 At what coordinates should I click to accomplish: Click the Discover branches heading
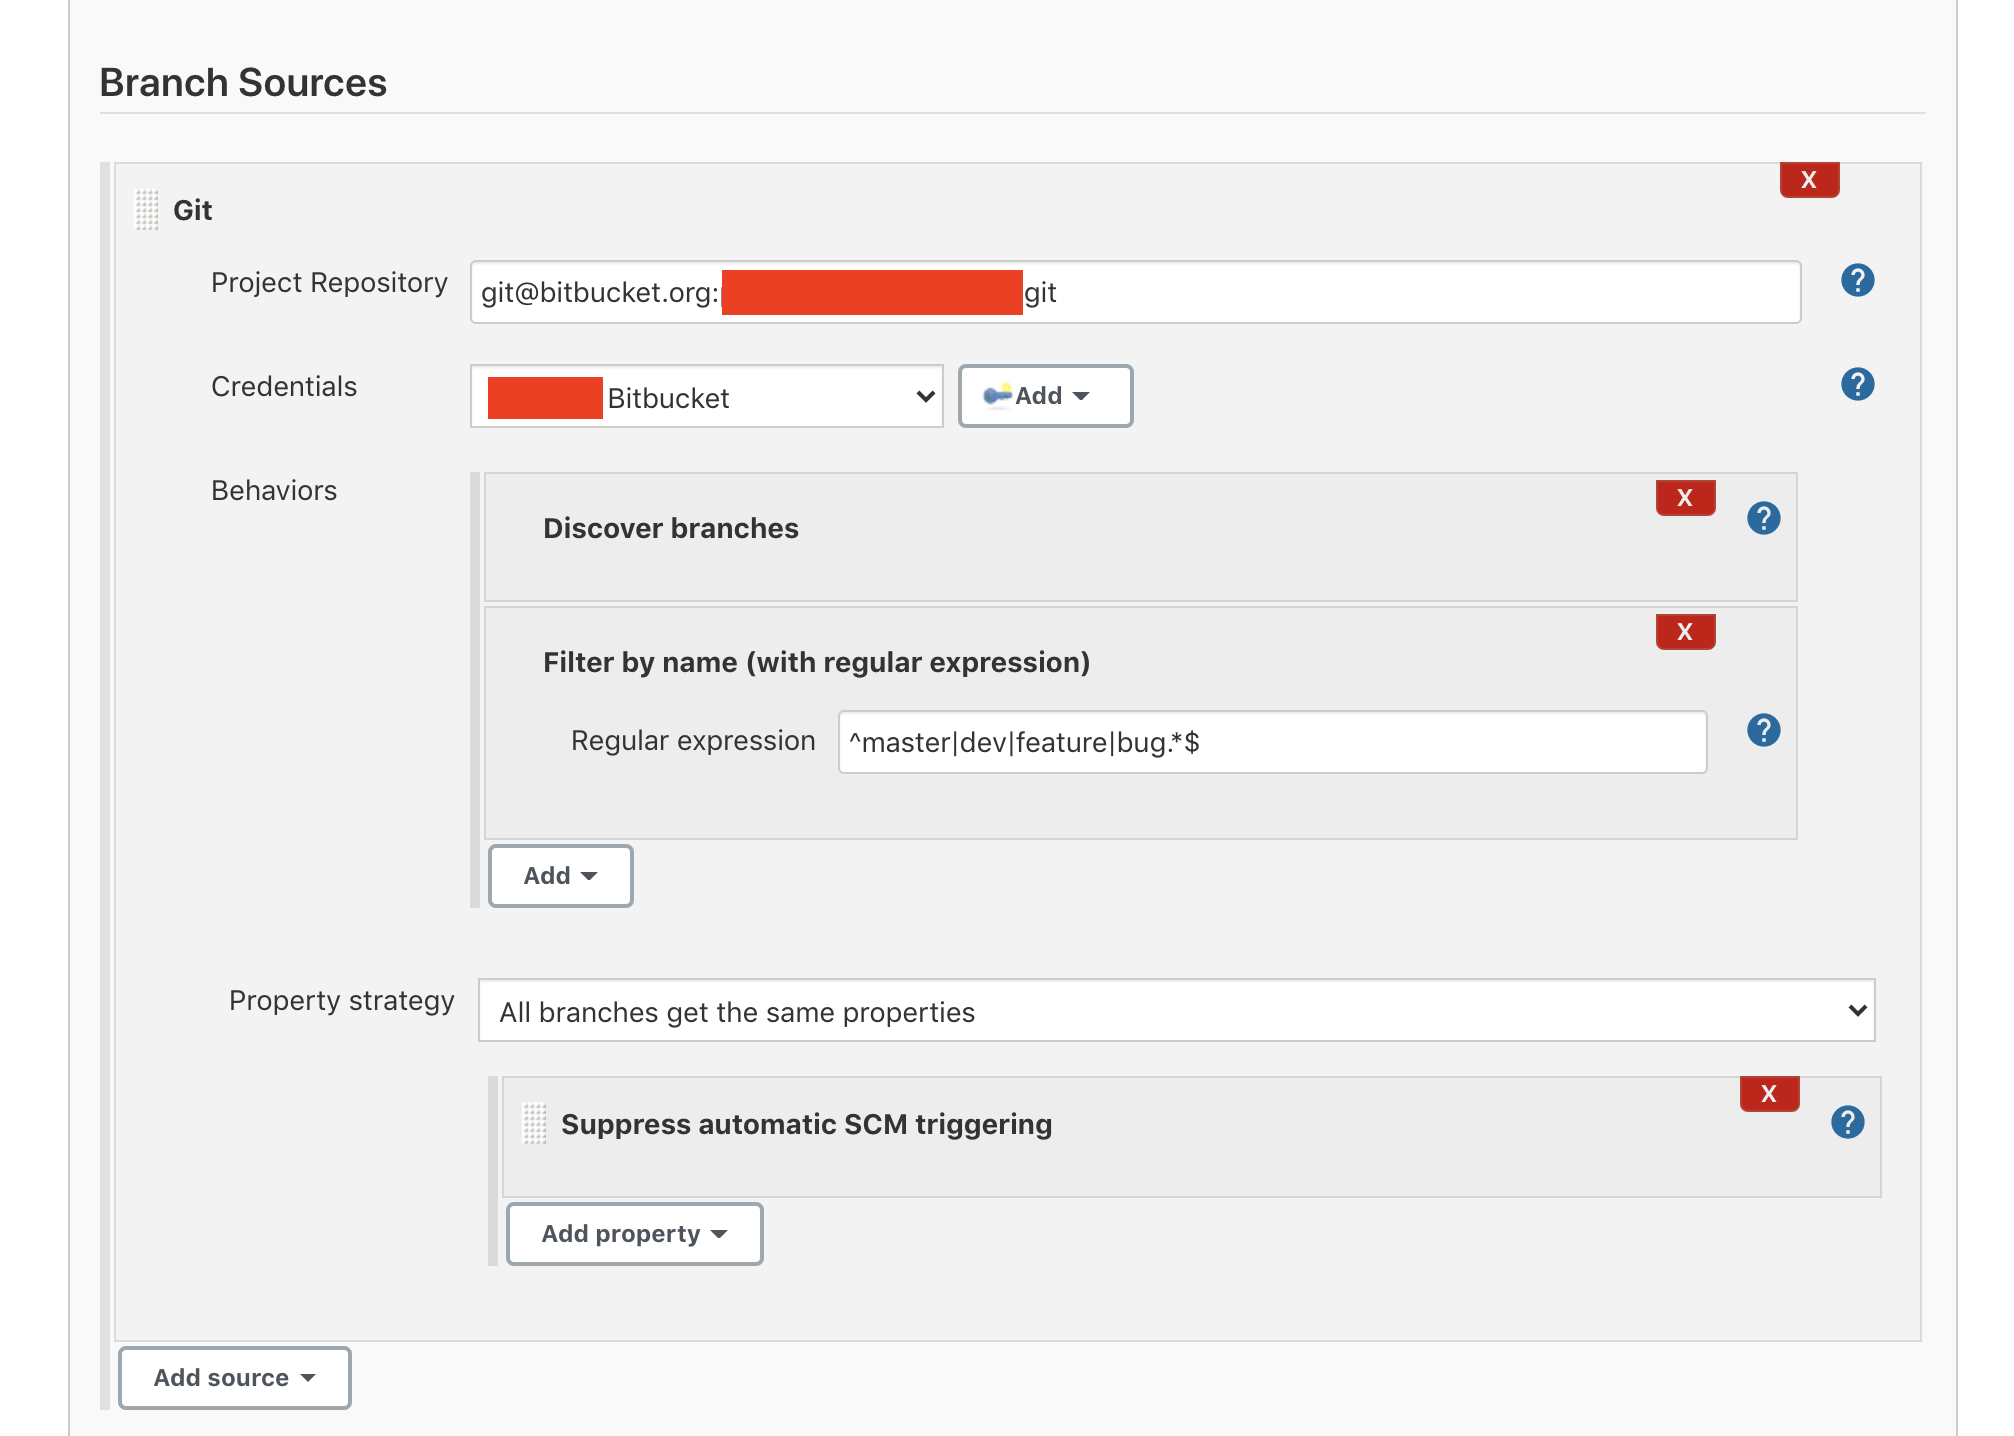pos(670,528)
